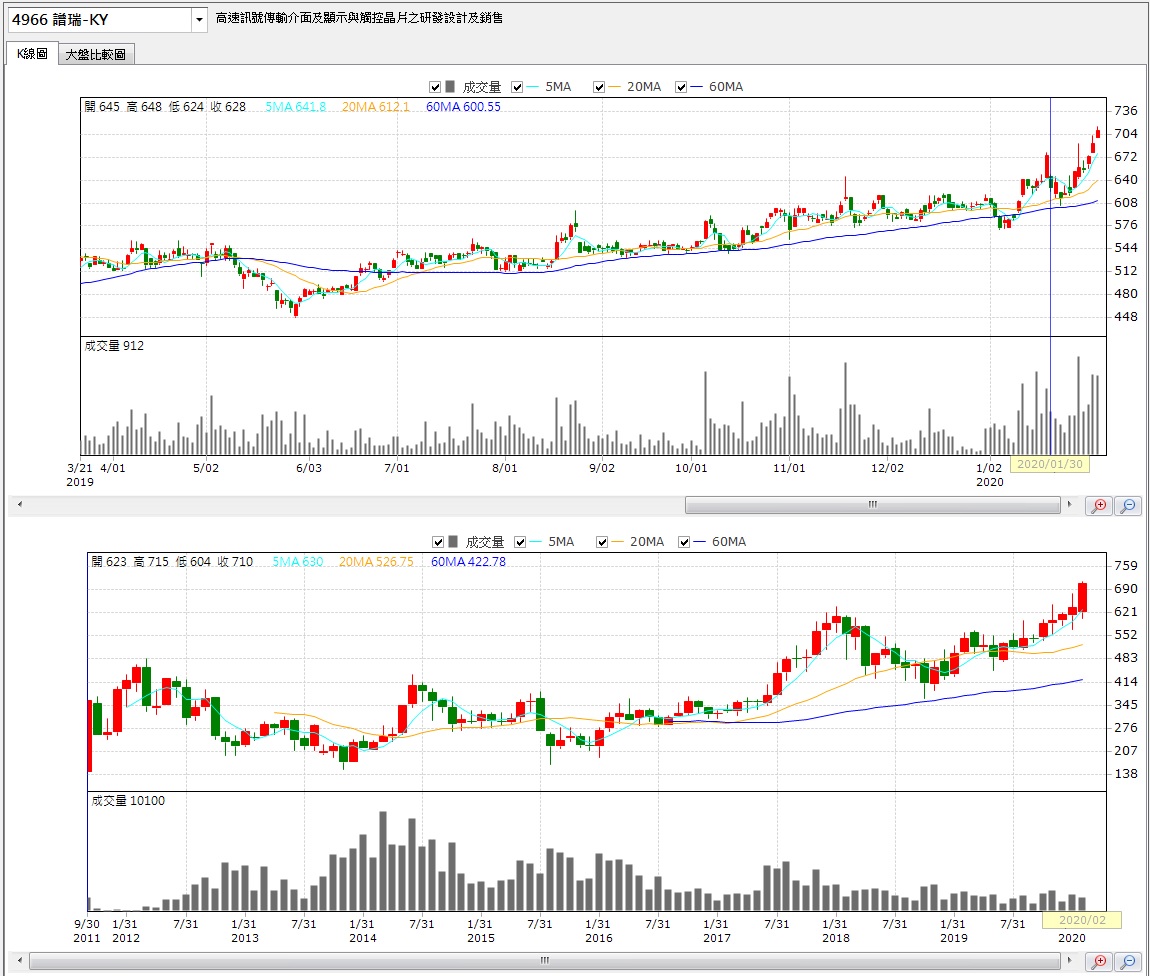This screenshot has width=1150, height=976.
Task: Select the K線圖 tab
Action: pos(32,54)
